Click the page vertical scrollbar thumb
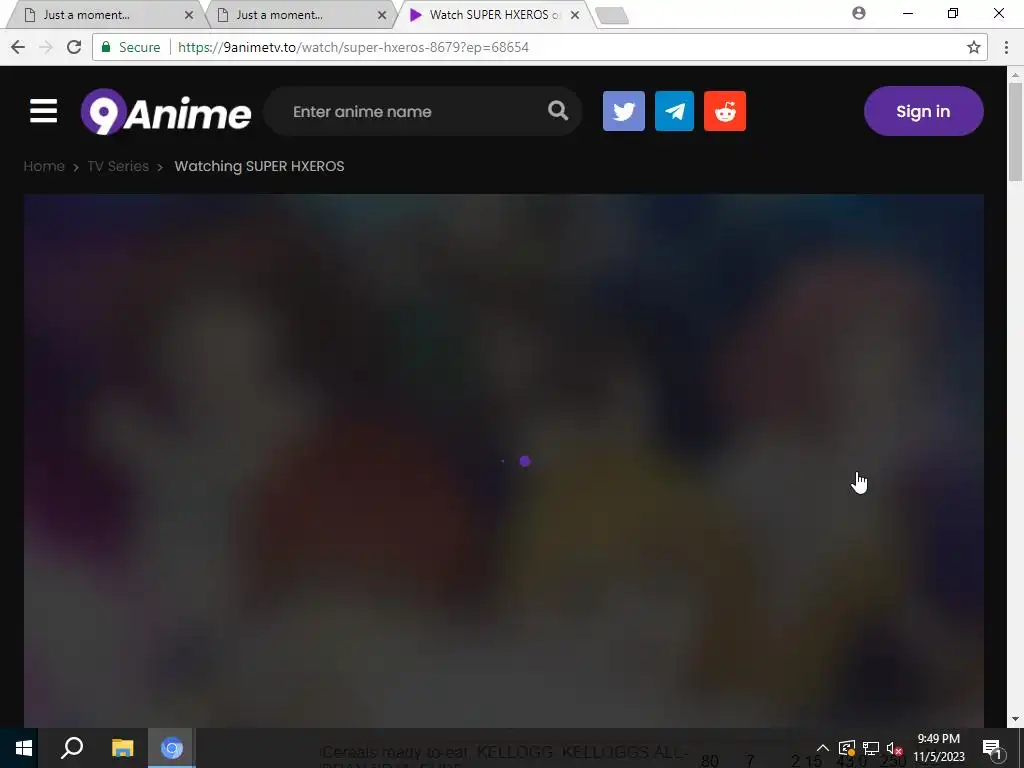Viewport: 1024px width, 768px height. click(x=1015, y=132)
